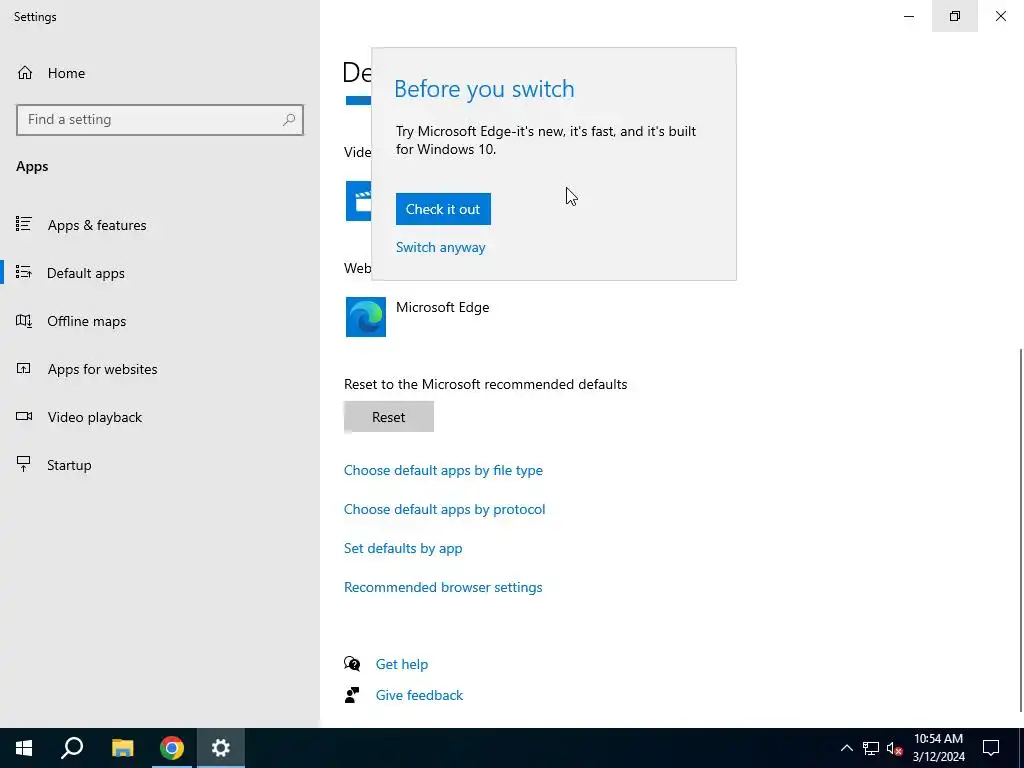The width and height of the screenshot is (1024, 768).
Task: Show hidden system tray icons
Action: pyautogui.click(x=846, y=748)
